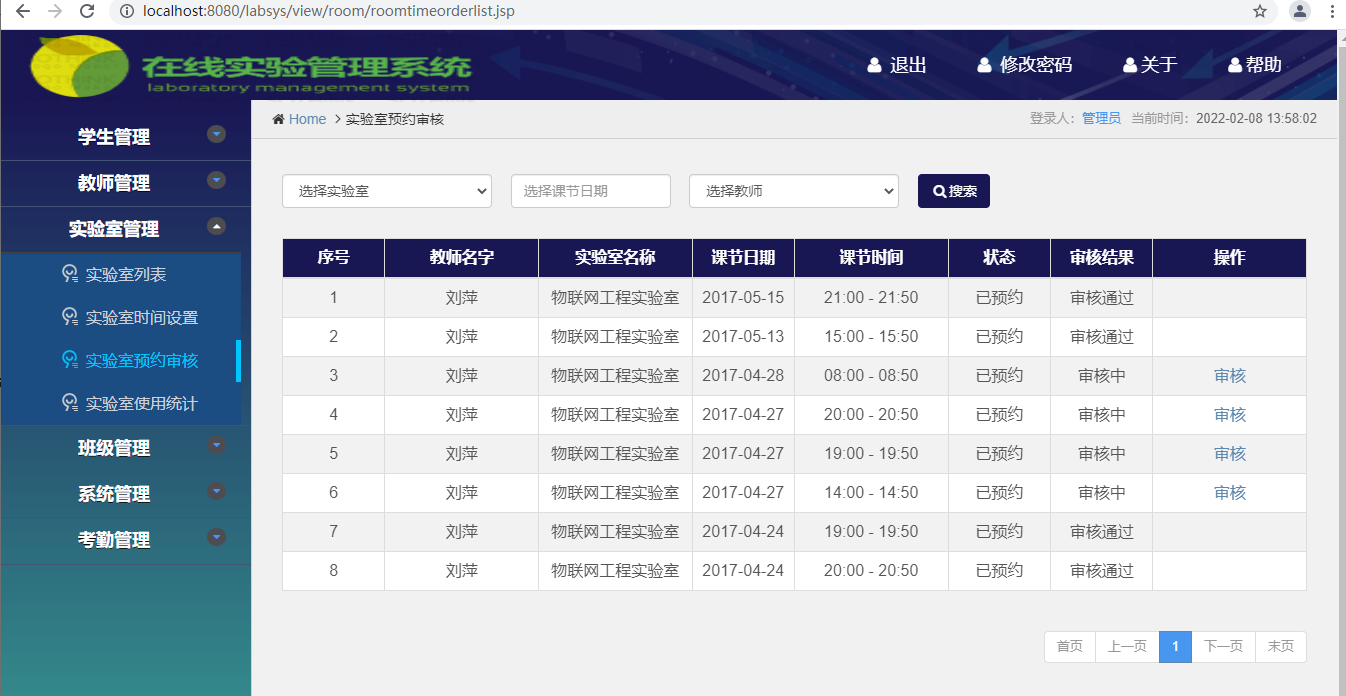The image size is (1346, 696).
Task: Click the user icon beside 退出
Action: pos(875,65)
